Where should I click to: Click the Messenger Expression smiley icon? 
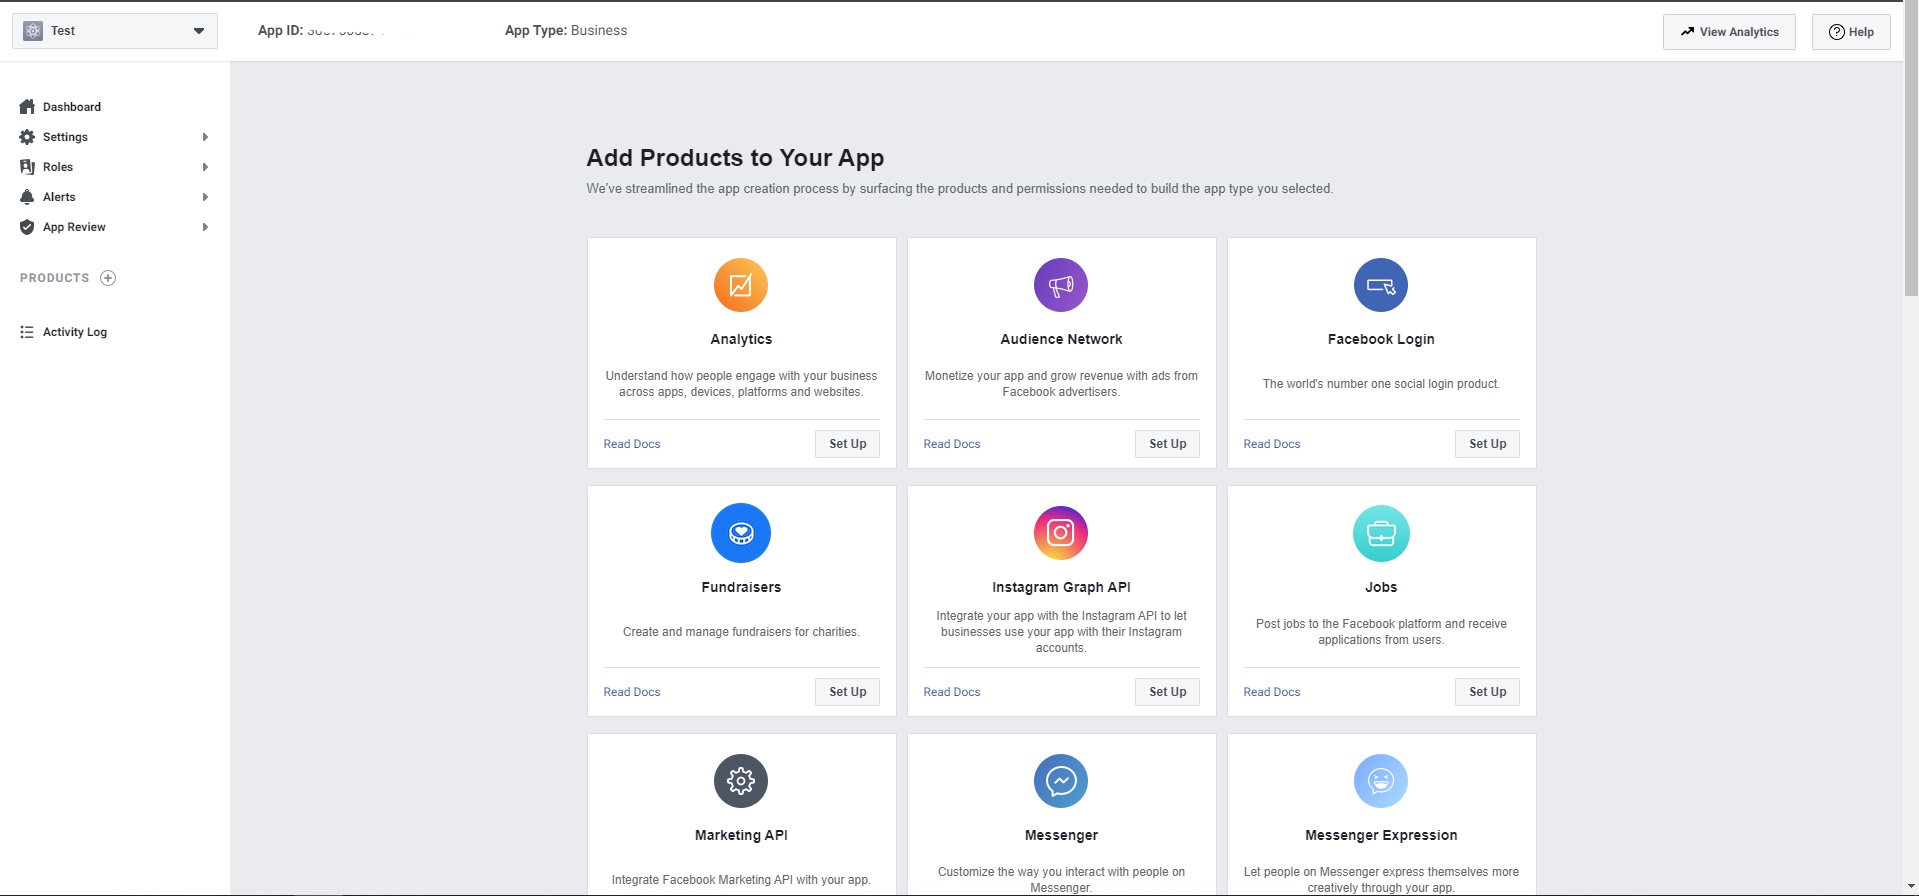point(1380,781)
